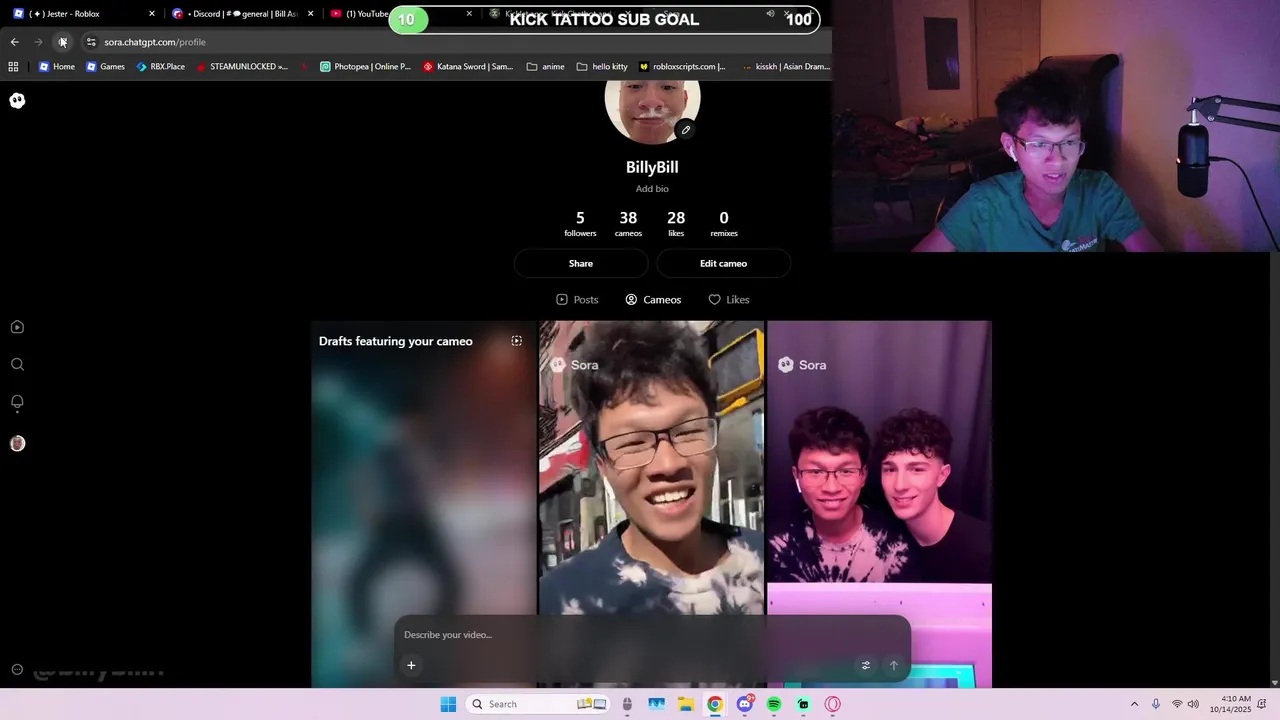Open the search icon in Sora sidebar
This screenshot has height=720, width=1280.
(x=17, y=365)
